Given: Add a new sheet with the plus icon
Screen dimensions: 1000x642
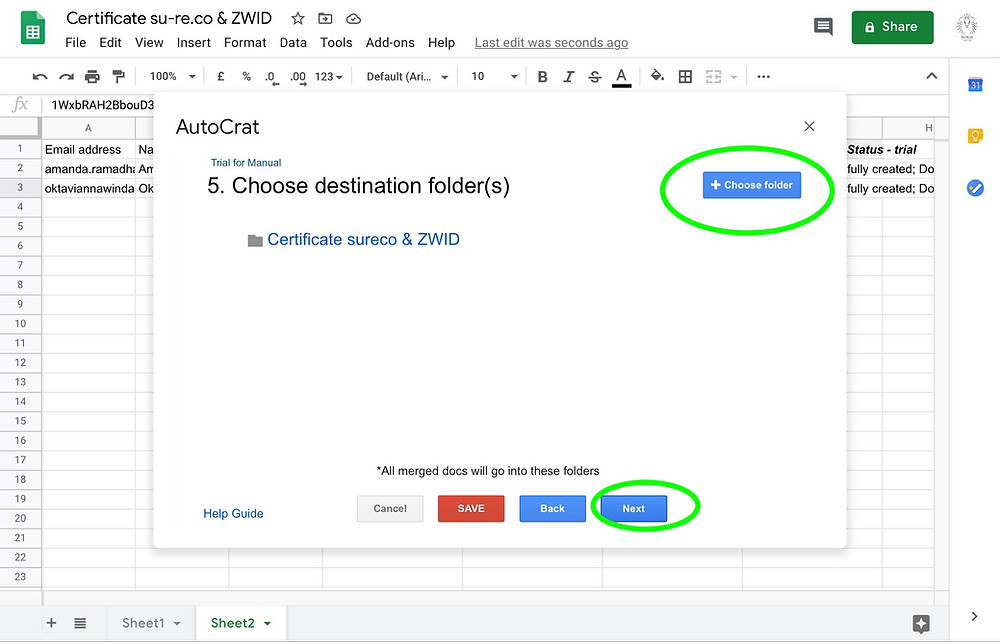Looking at the screenshot, I should coord(52,623).
